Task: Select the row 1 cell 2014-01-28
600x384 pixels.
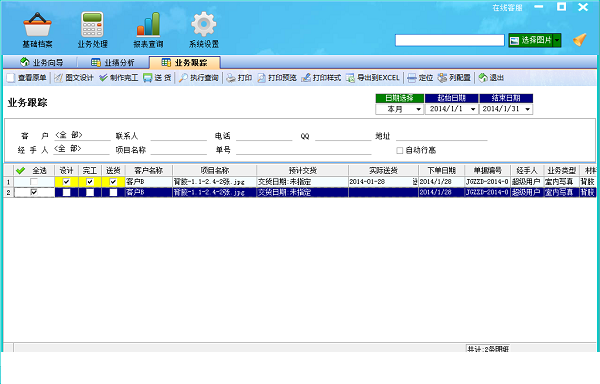Action: point(383,182)
